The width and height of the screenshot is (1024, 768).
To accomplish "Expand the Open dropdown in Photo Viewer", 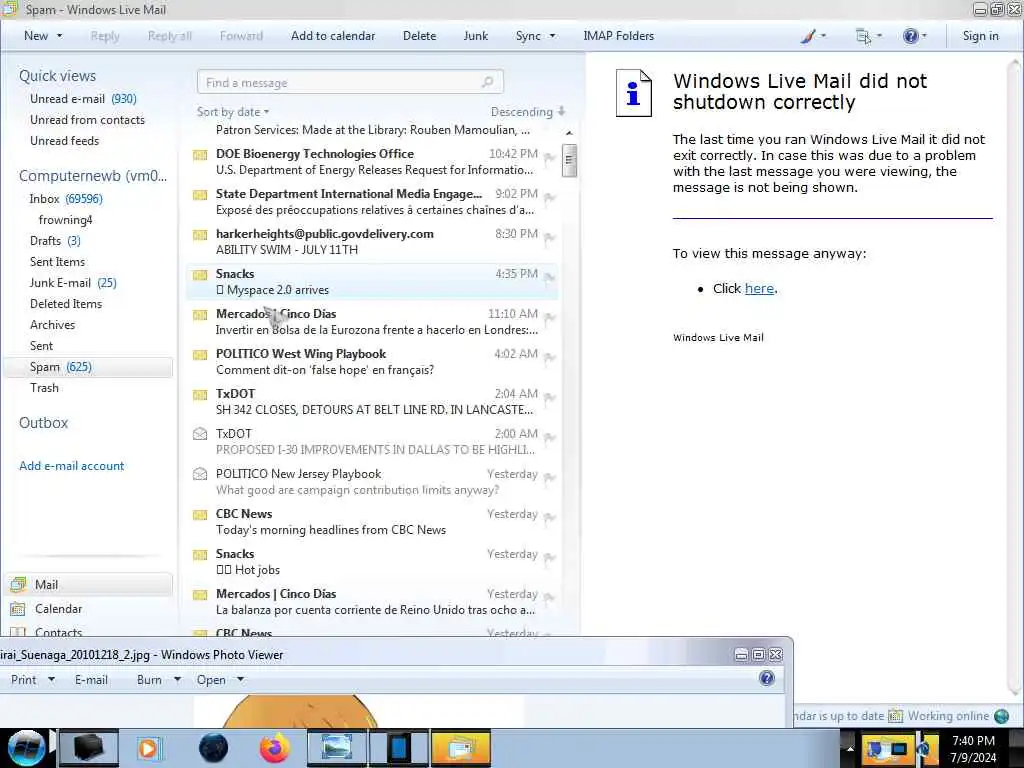I will tap(240, 680).
